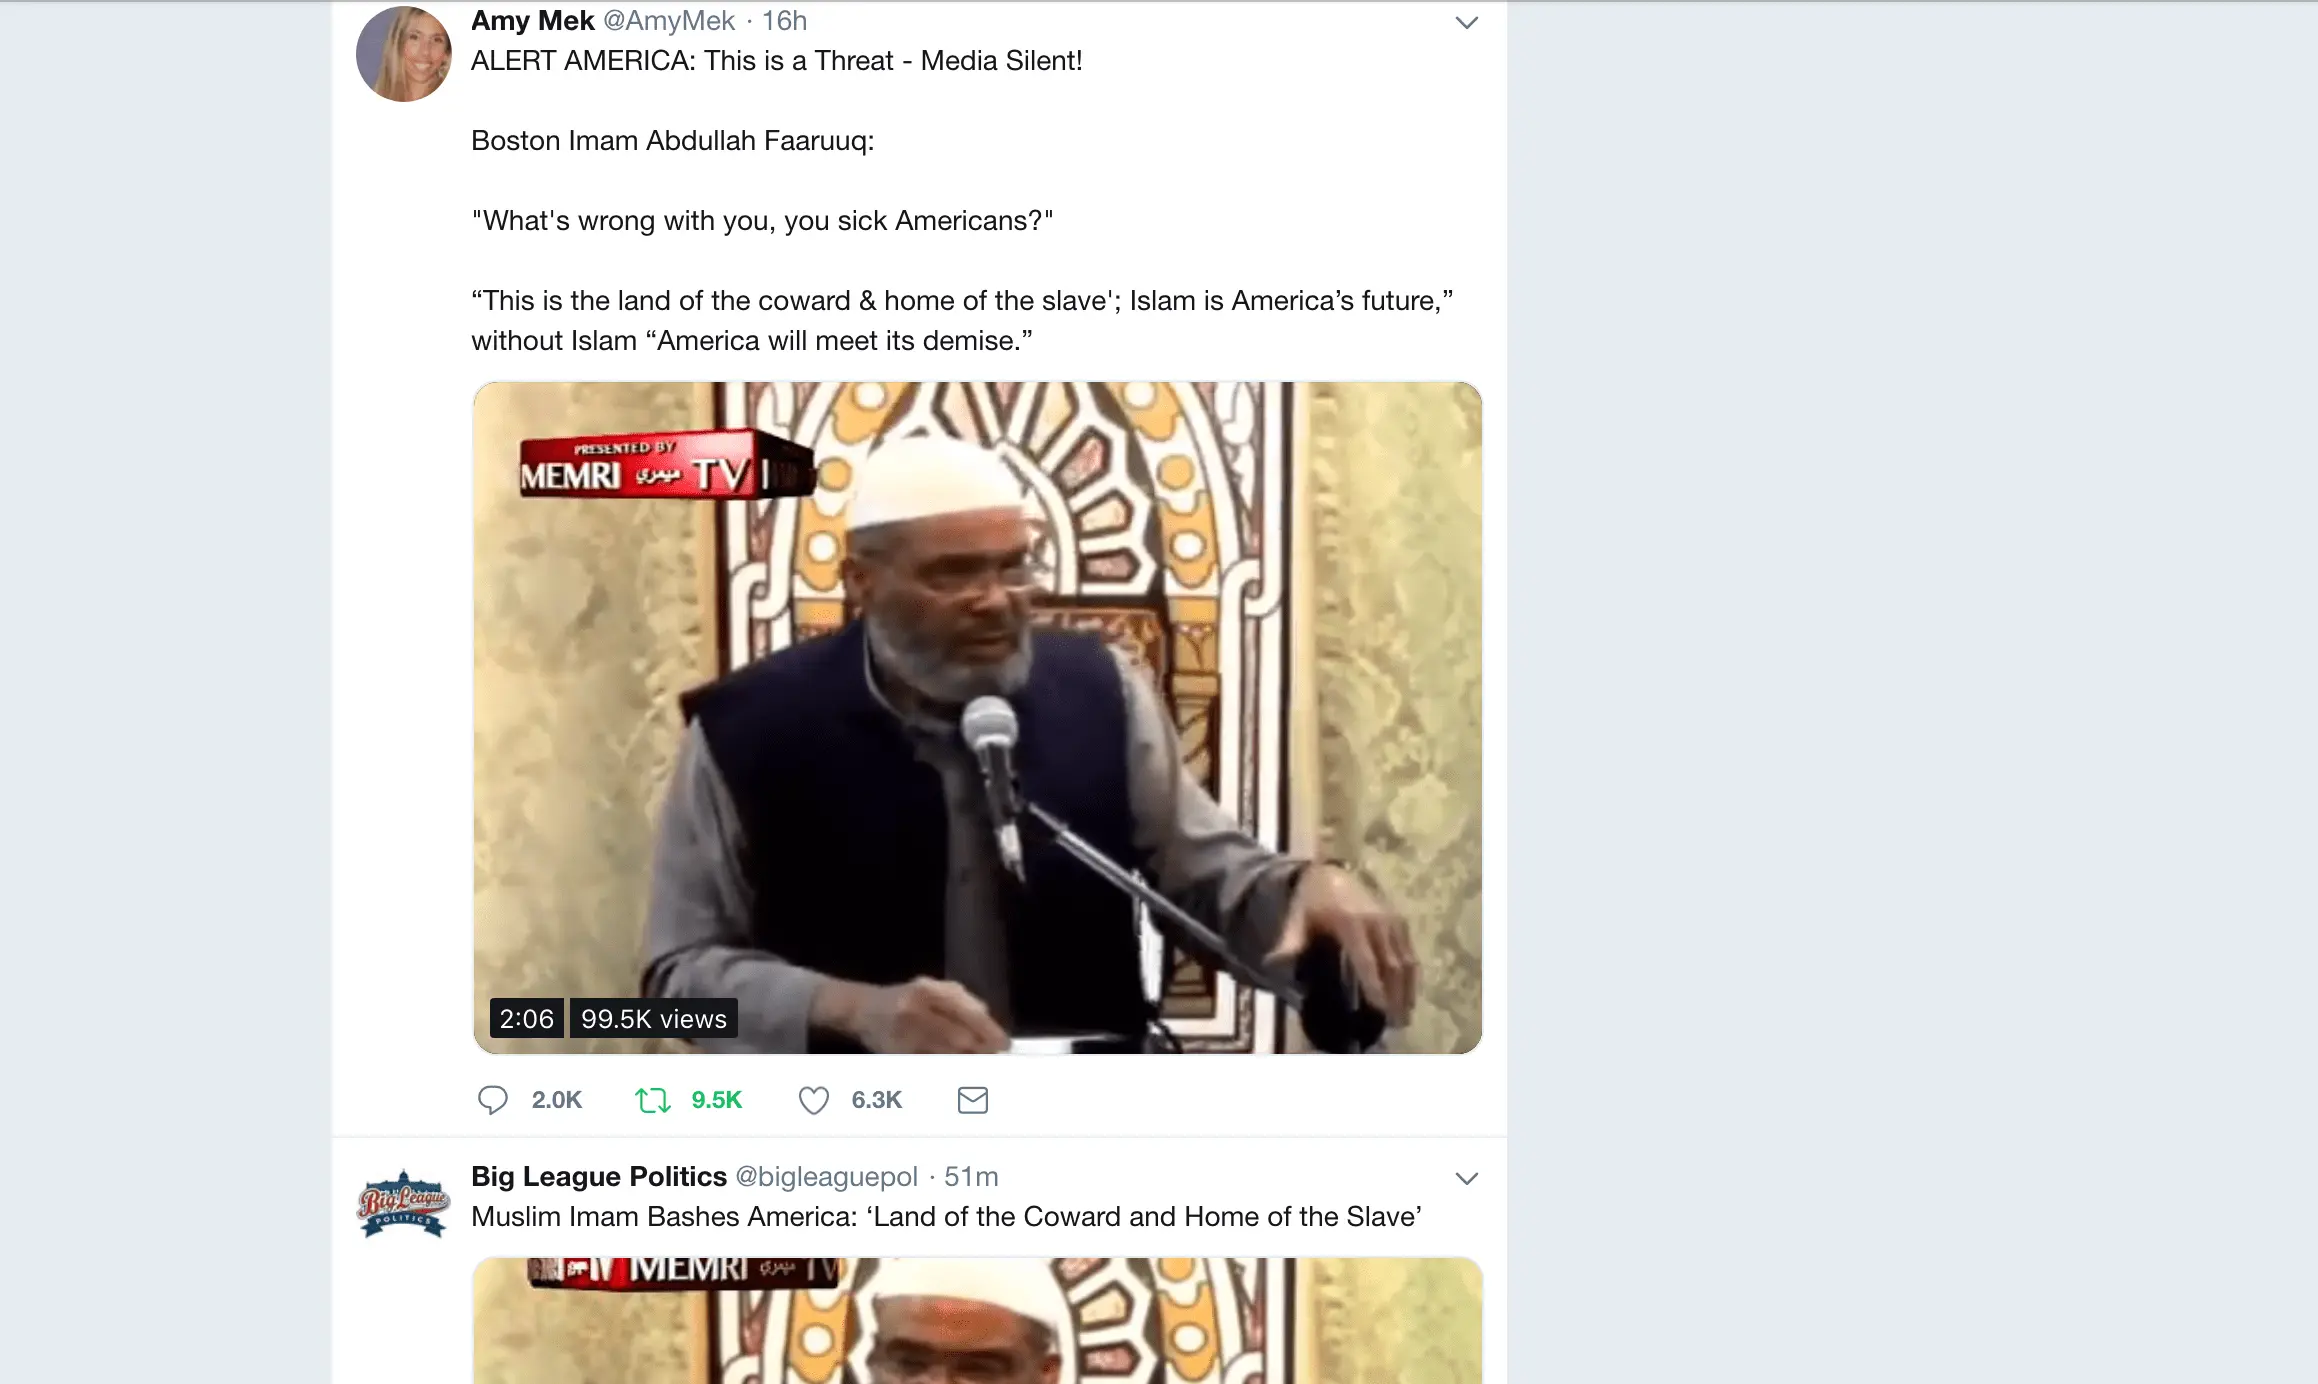This screenshot has width=2318, height=1384.
Task: Click the Big League Politics display name
Action: [599, 1176]
